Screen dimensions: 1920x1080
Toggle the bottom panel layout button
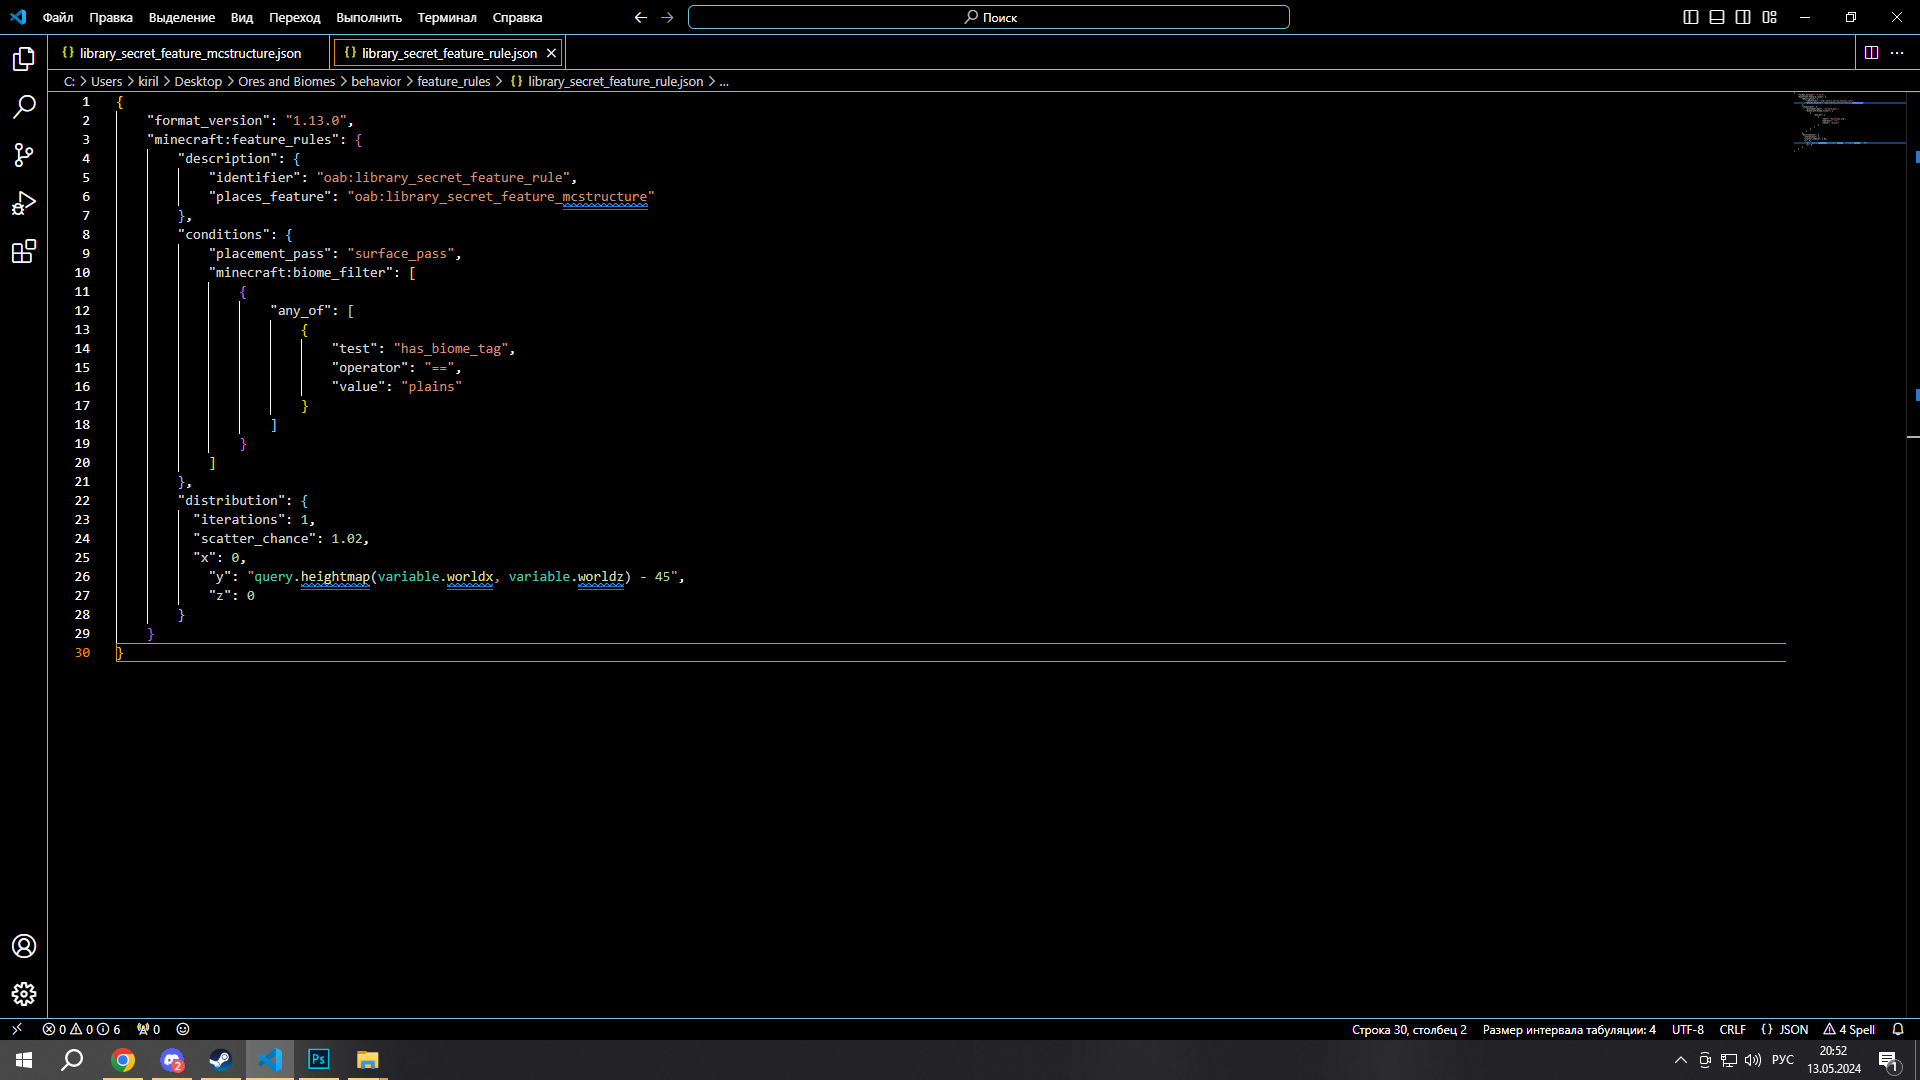click(x=1717, y=17)
